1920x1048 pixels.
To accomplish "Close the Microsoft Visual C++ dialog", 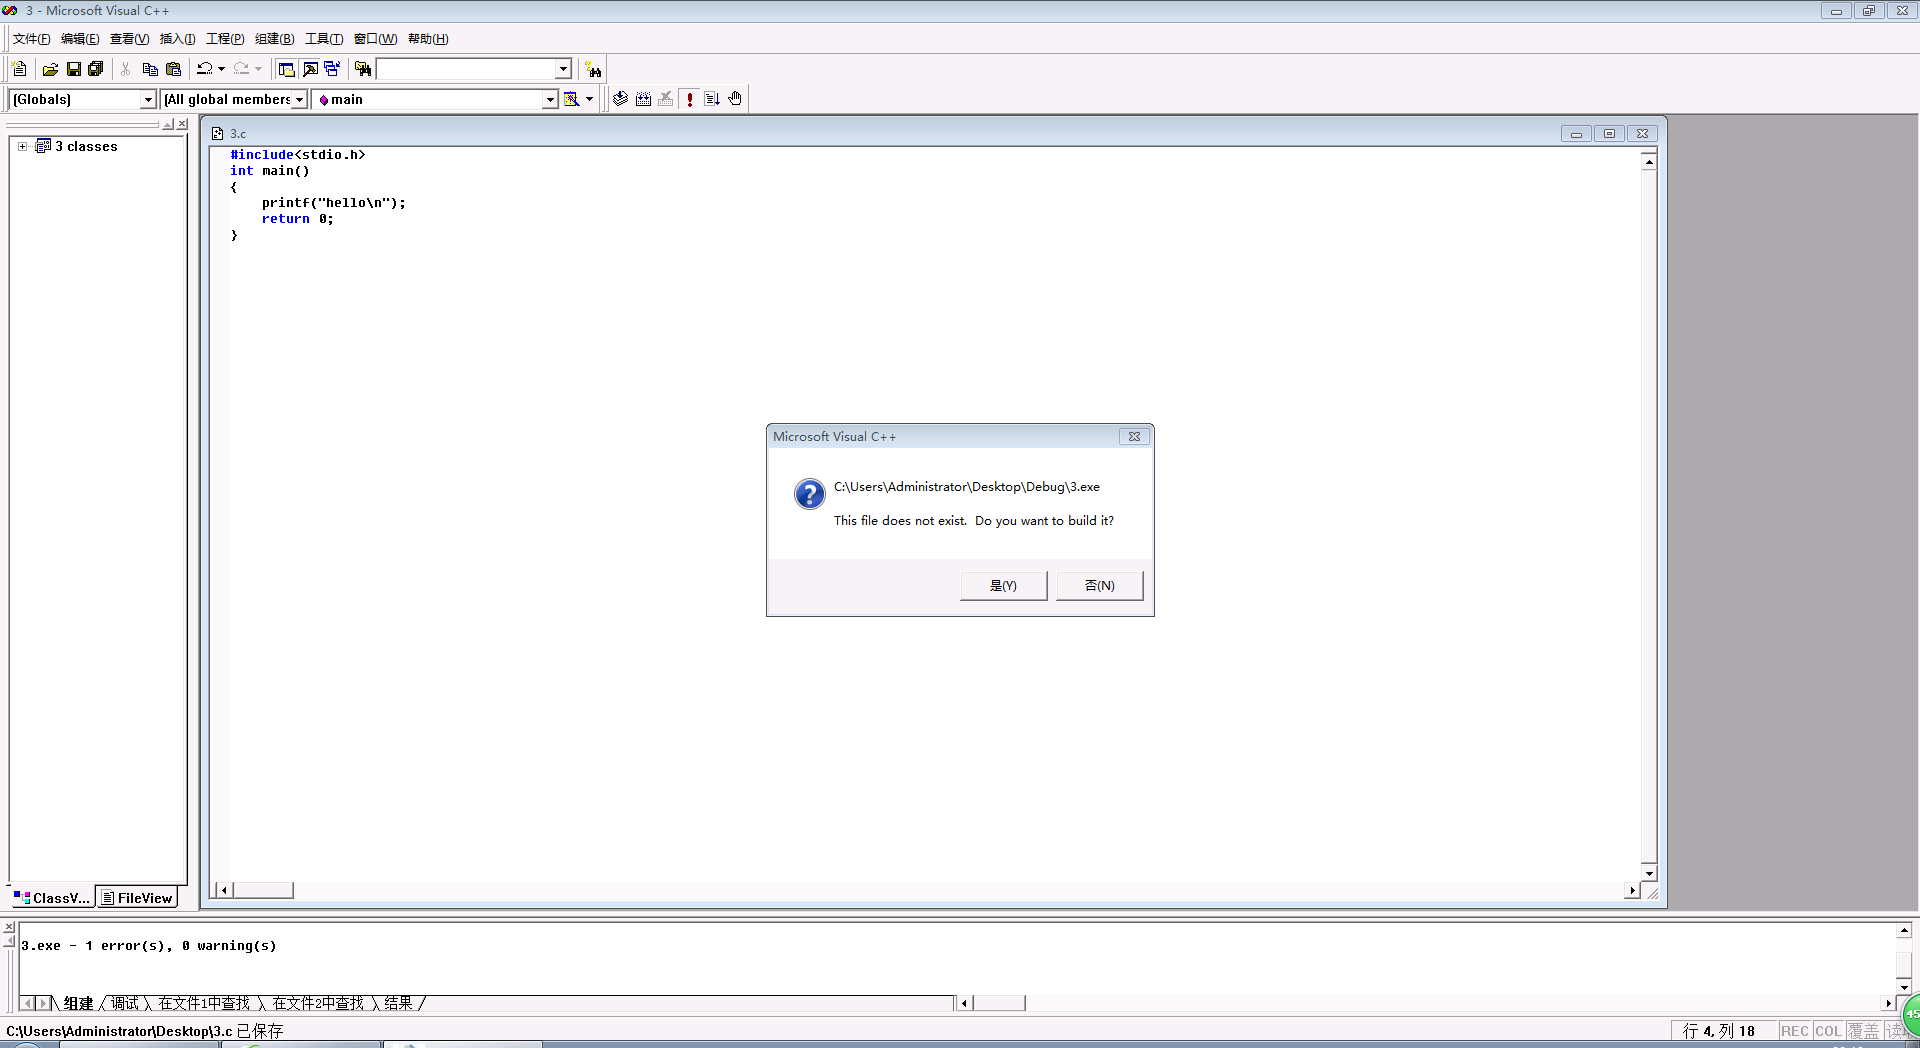I will coord(1134,437).
